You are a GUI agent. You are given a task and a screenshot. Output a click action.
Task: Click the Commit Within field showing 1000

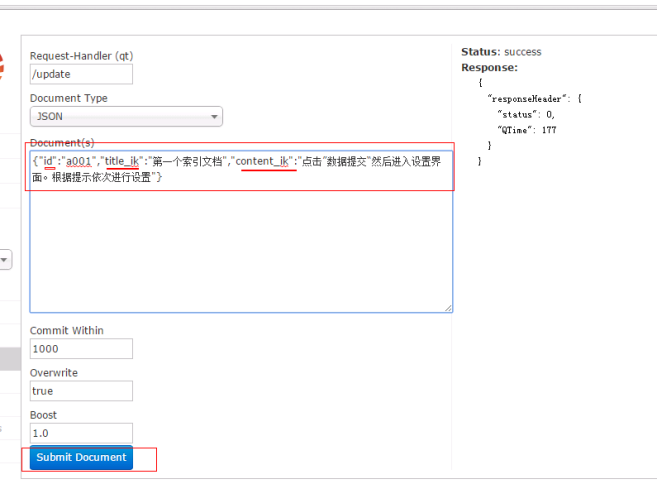click(81, 349)
